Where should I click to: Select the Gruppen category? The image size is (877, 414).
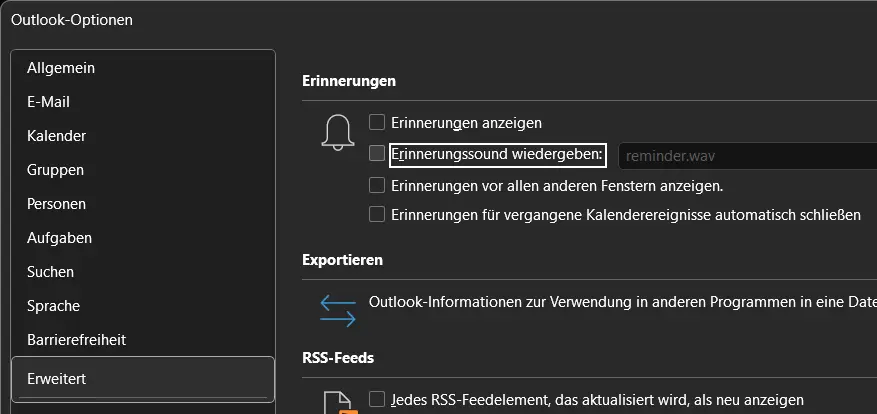(55, 170)
